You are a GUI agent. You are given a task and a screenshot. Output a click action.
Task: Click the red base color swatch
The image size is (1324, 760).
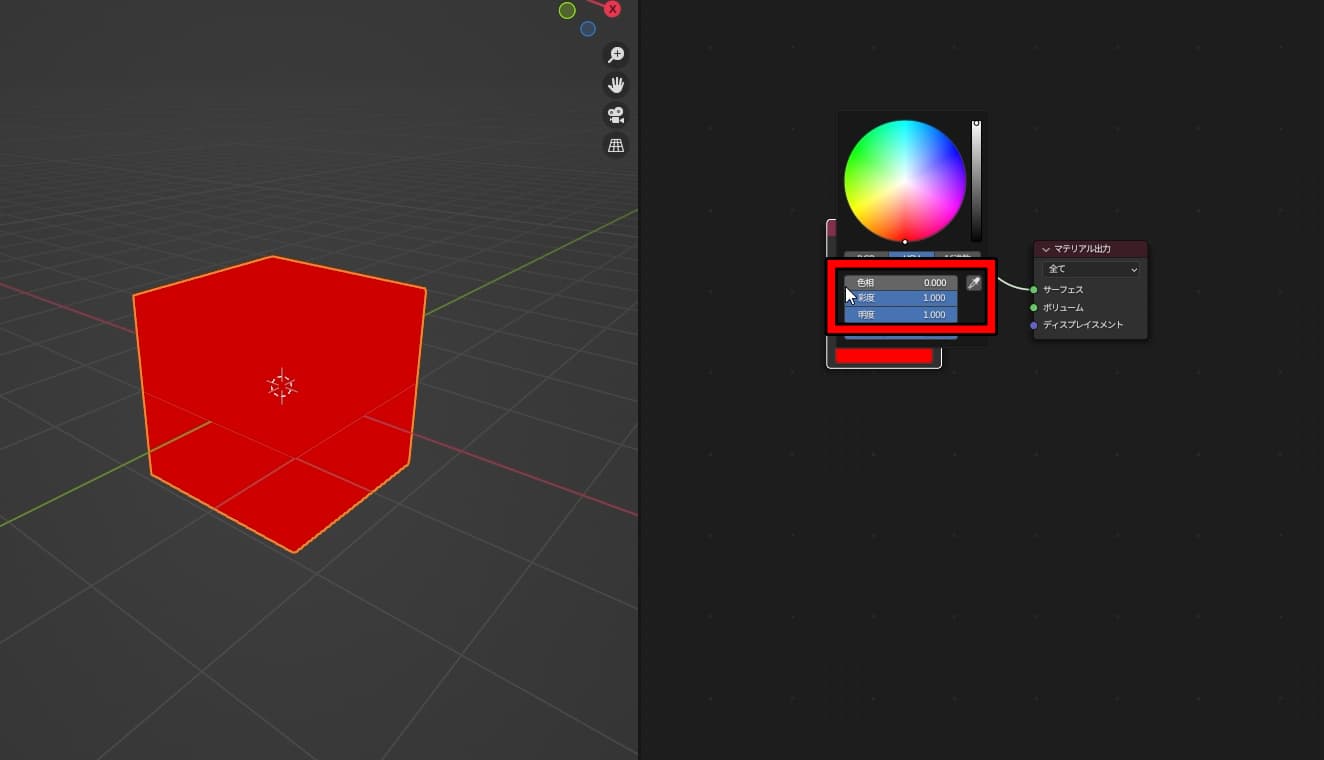click(x=884, y=356)
